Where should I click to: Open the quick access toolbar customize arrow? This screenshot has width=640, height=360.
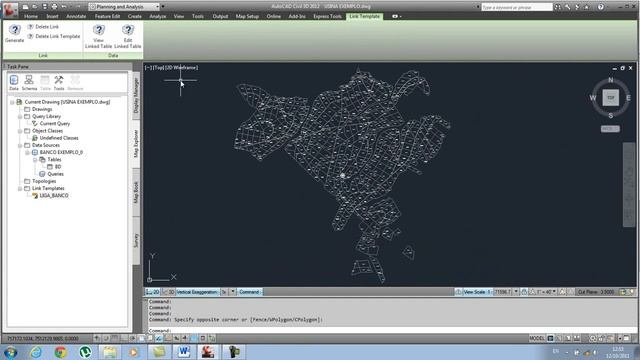click(x=163, y=7)
